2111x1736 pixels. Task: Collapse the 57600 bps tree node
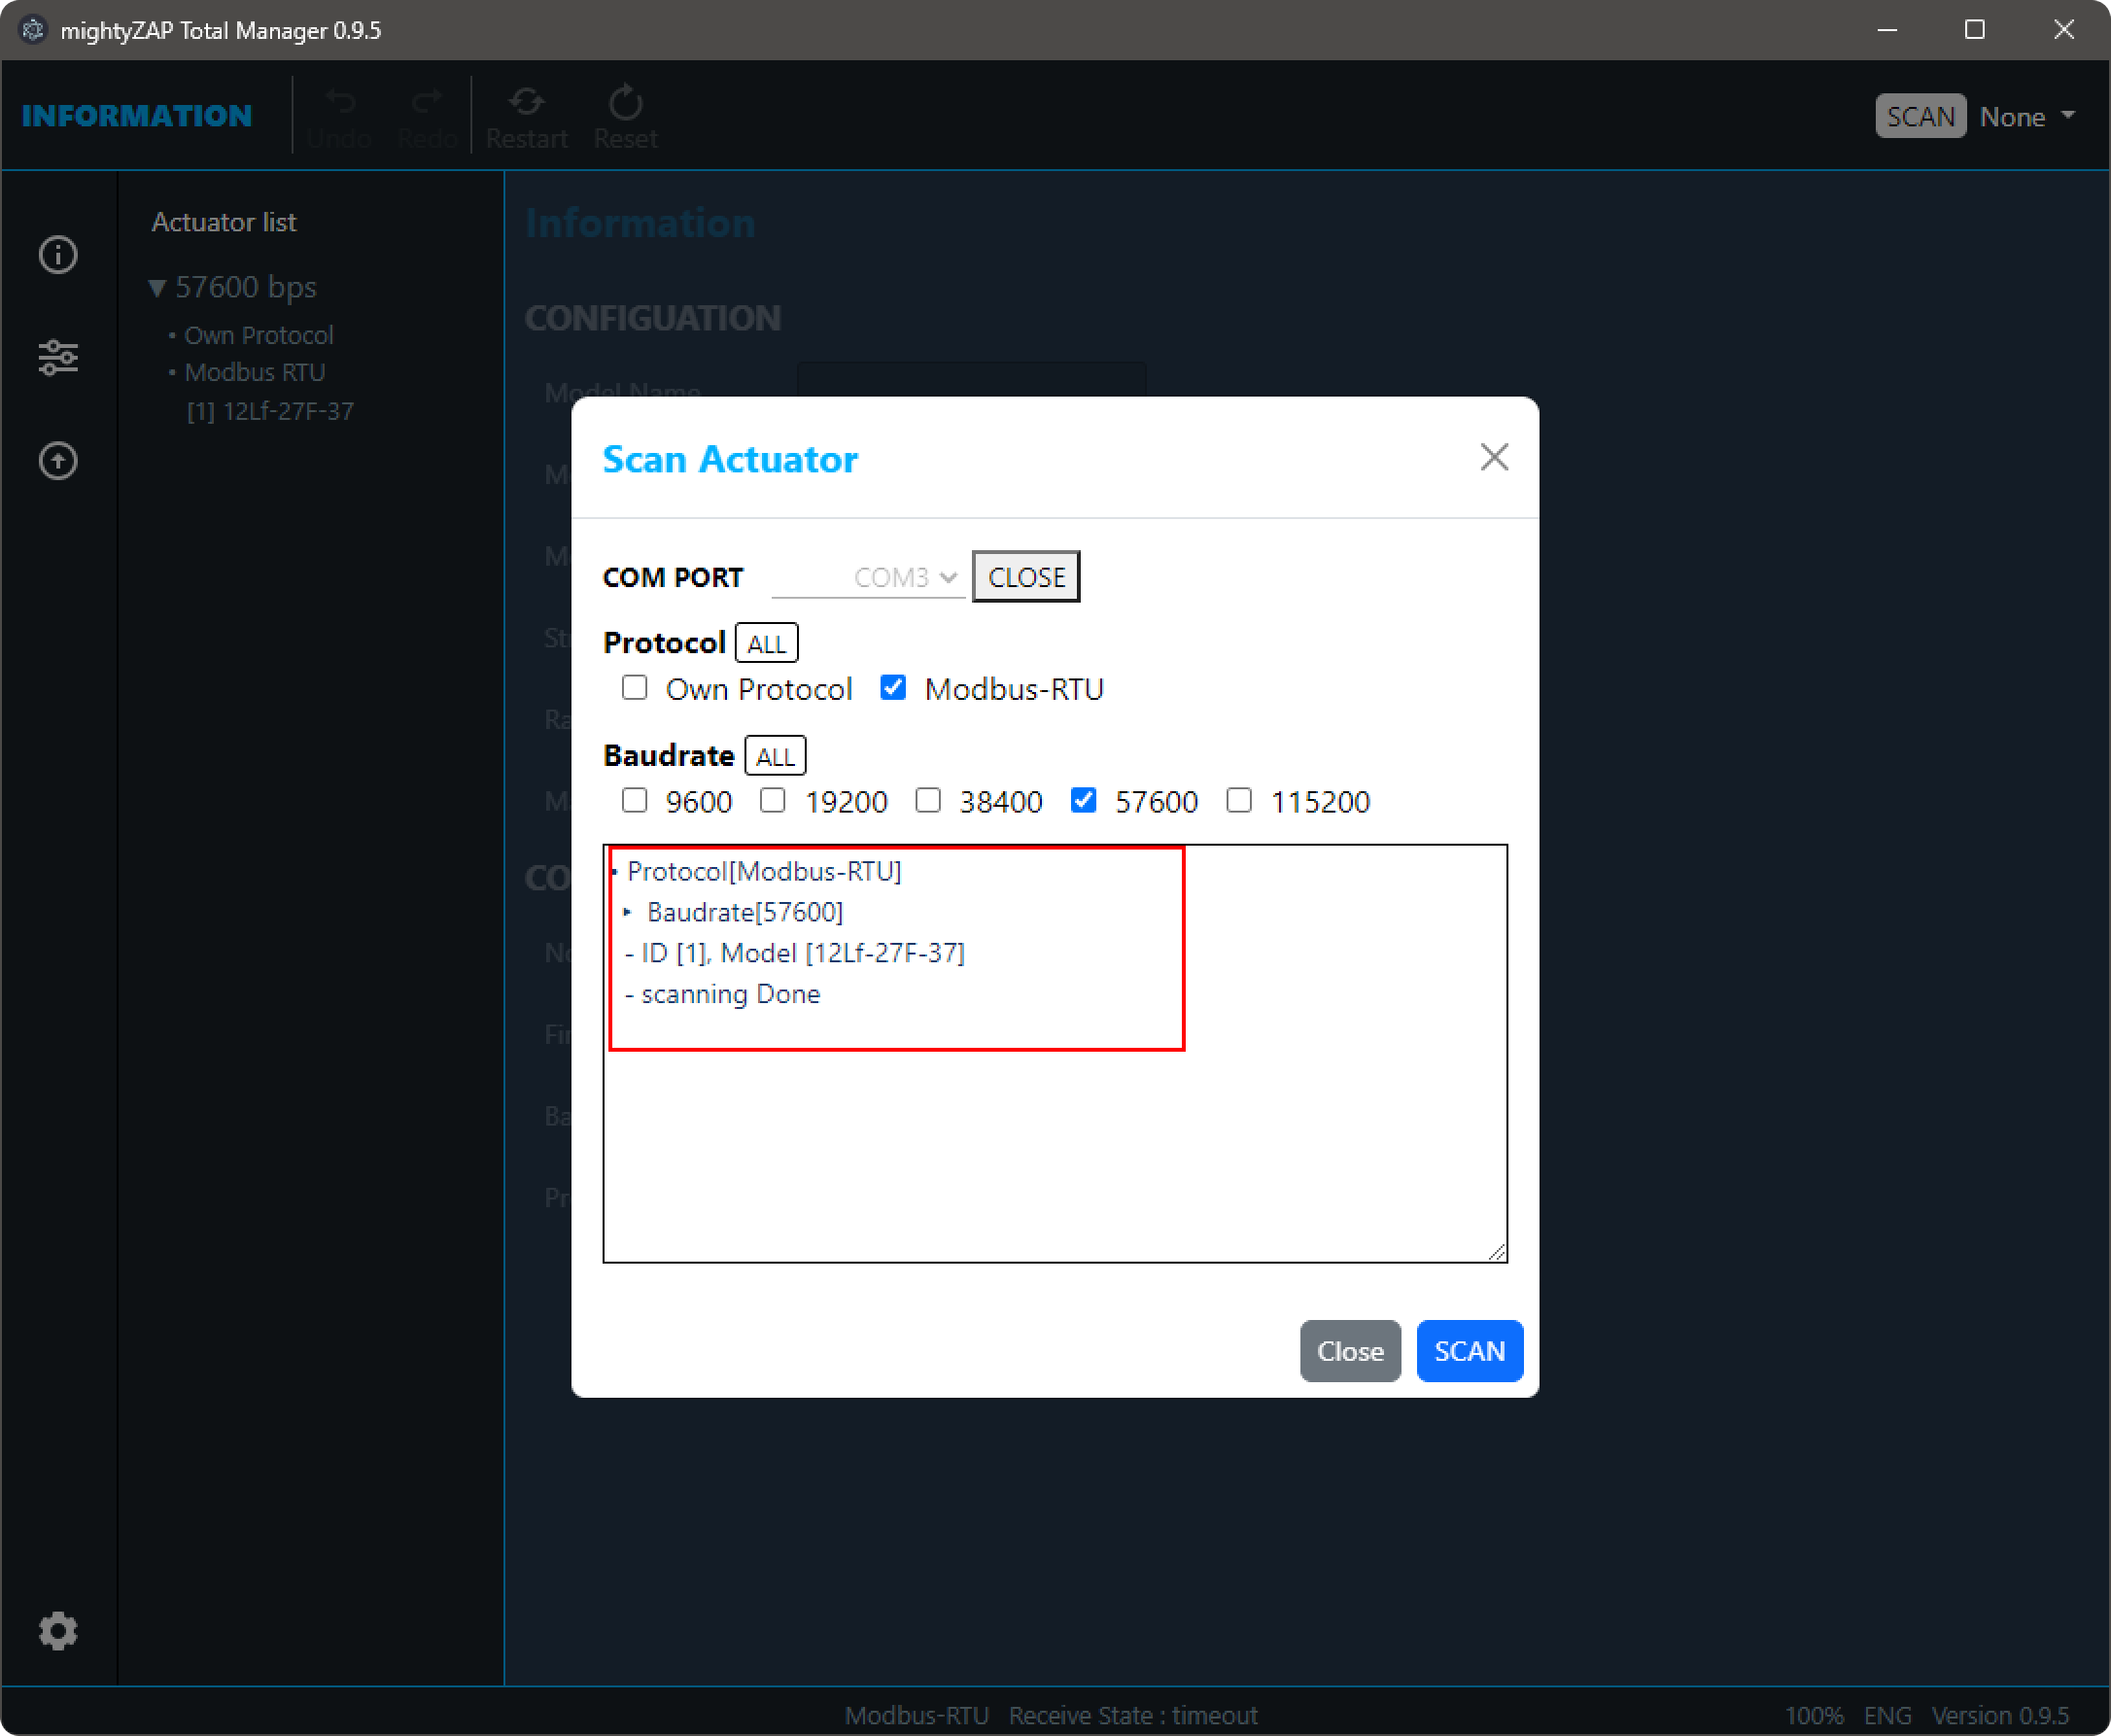[x=157, y=288]
